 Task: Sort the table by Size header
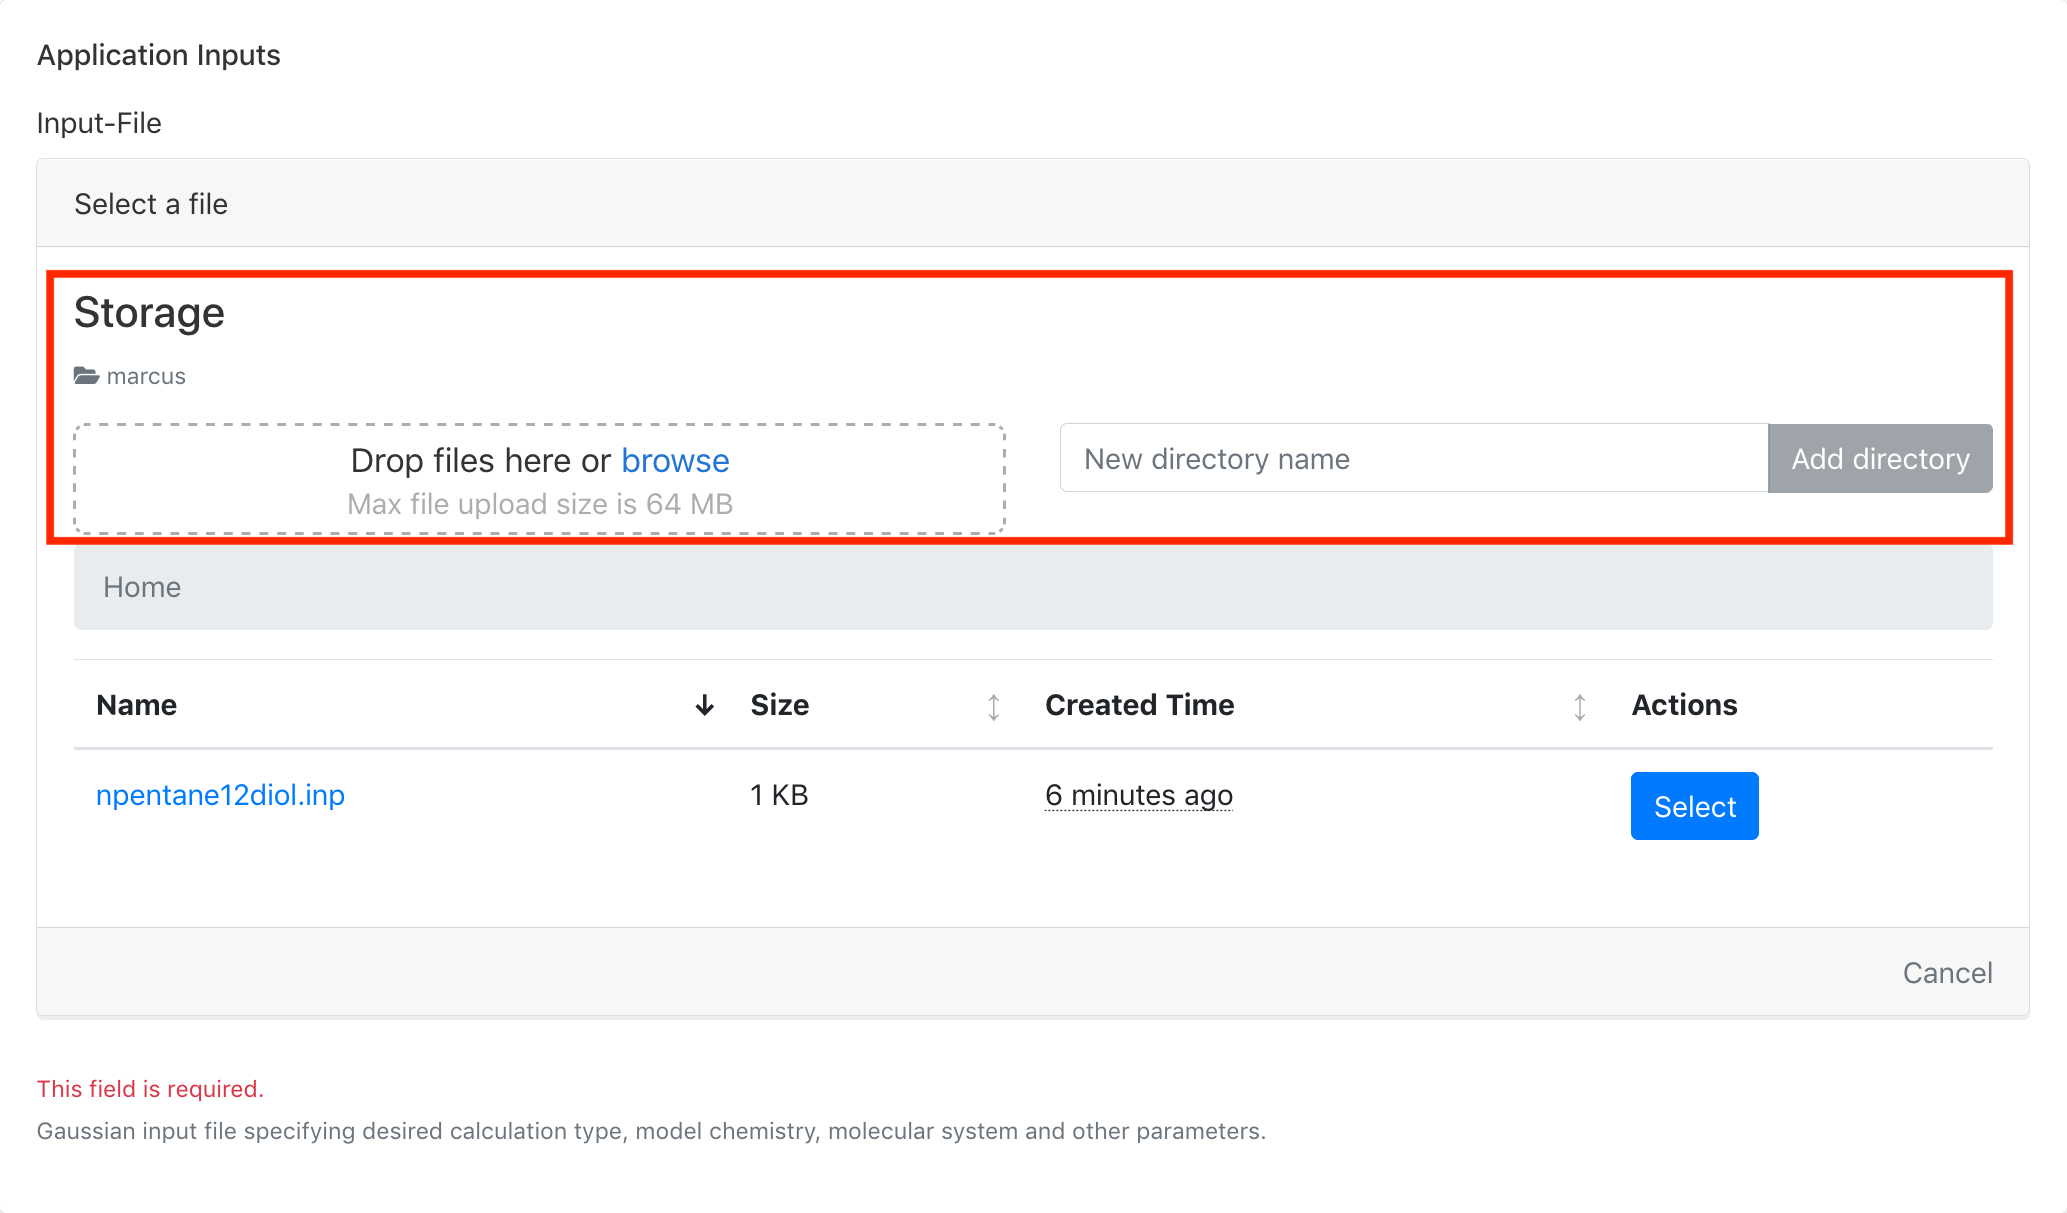coord(779,705)
